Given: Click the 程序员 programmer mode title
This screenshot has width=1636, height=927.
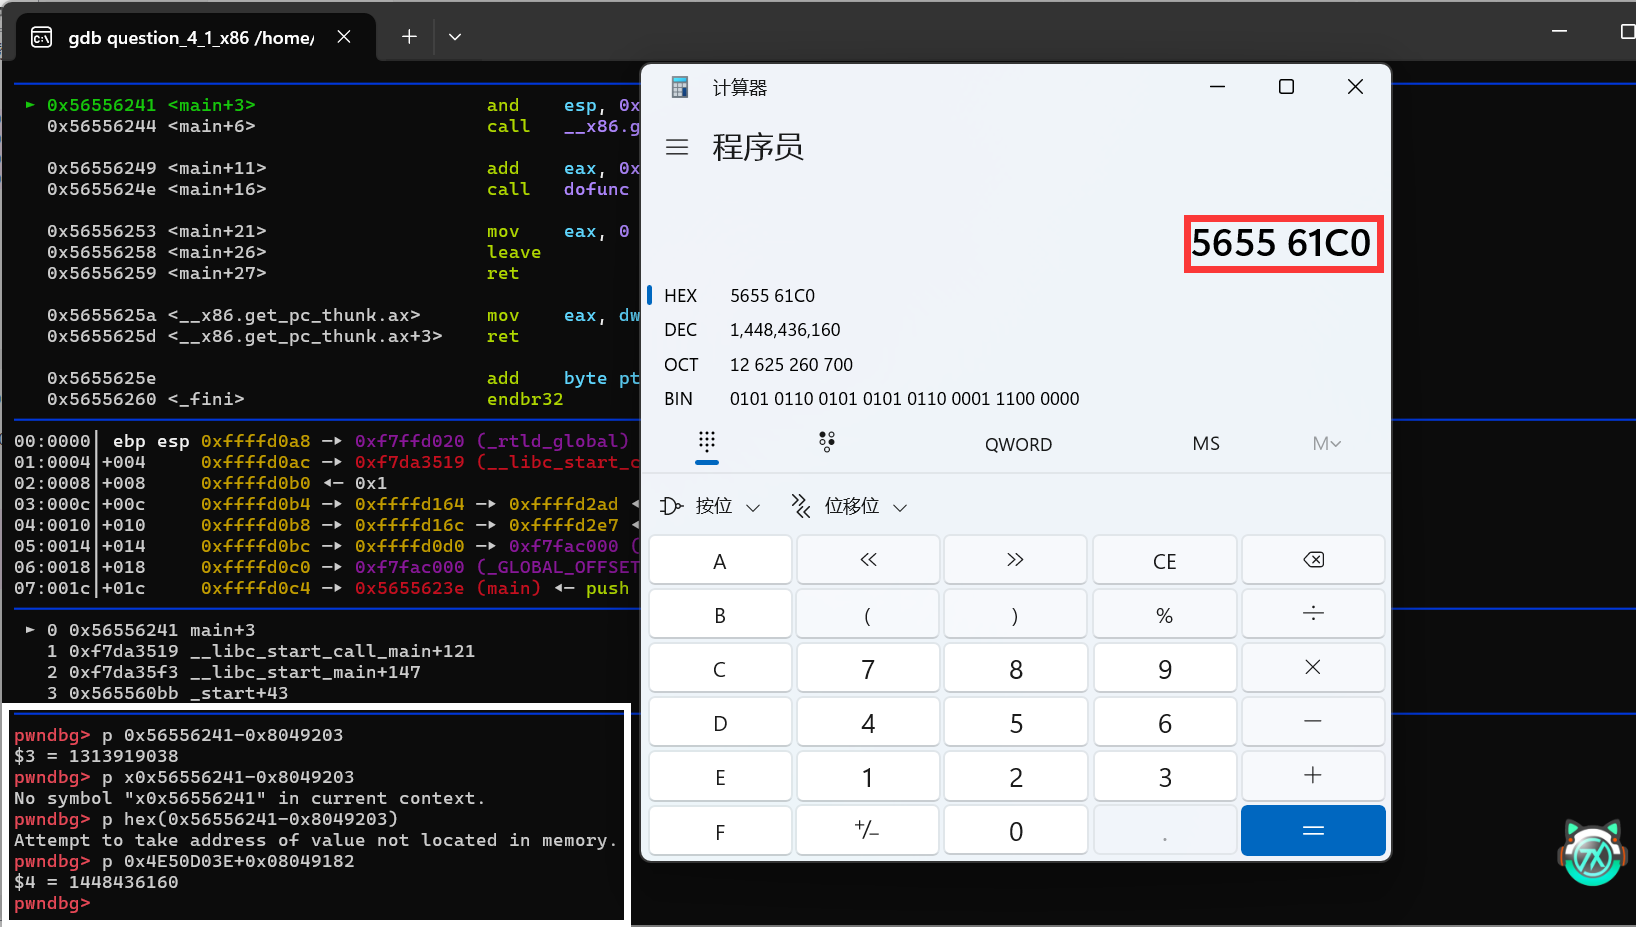Looking at the screenshot, I should tap(758, 147).
